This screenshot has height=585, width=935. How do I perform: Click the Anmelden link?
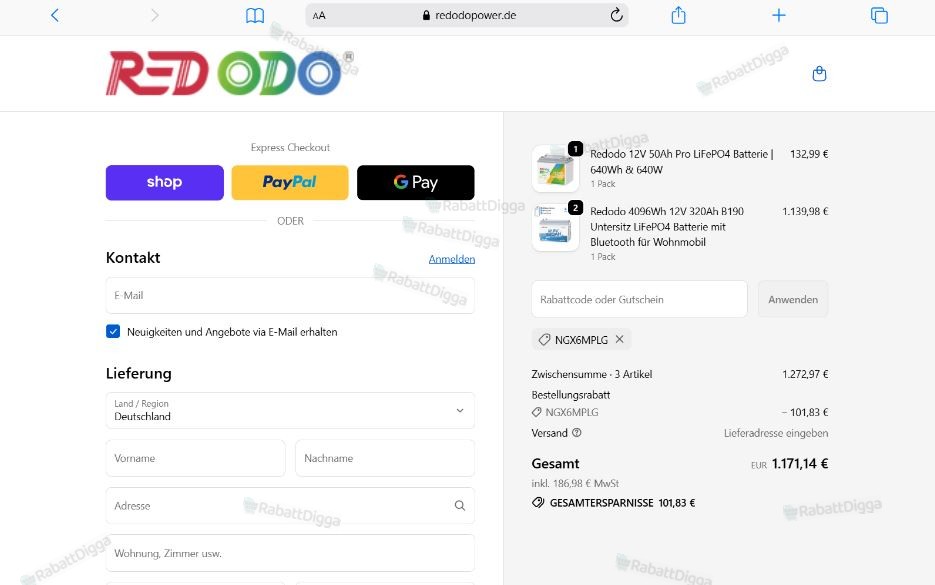[452, 259]
